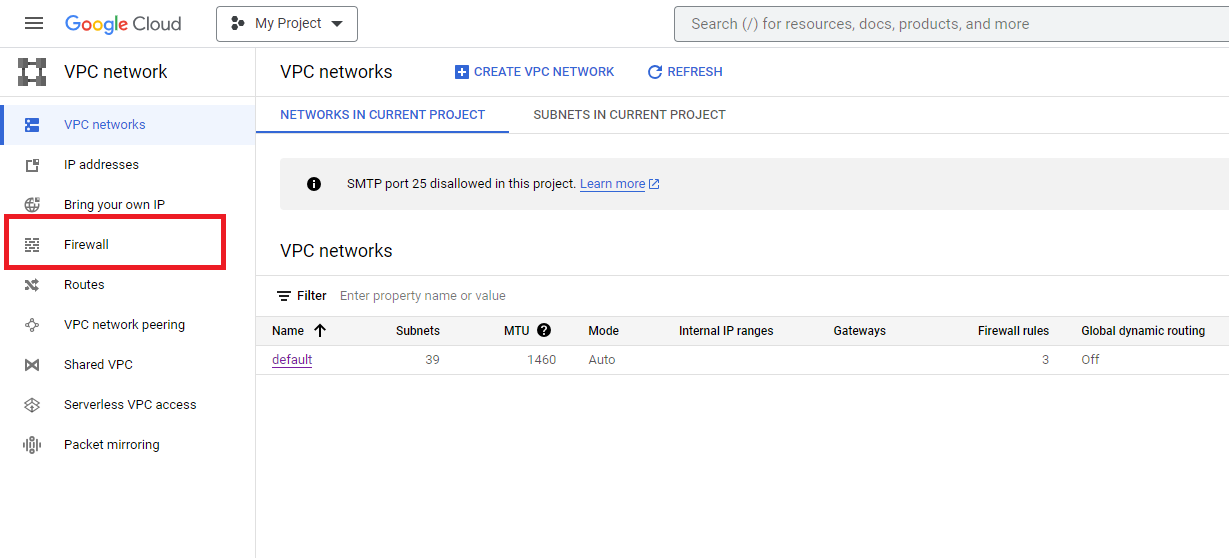This screenshot has height=558, width=1229.
Task: Open the default network link
Action: point(292,360)
